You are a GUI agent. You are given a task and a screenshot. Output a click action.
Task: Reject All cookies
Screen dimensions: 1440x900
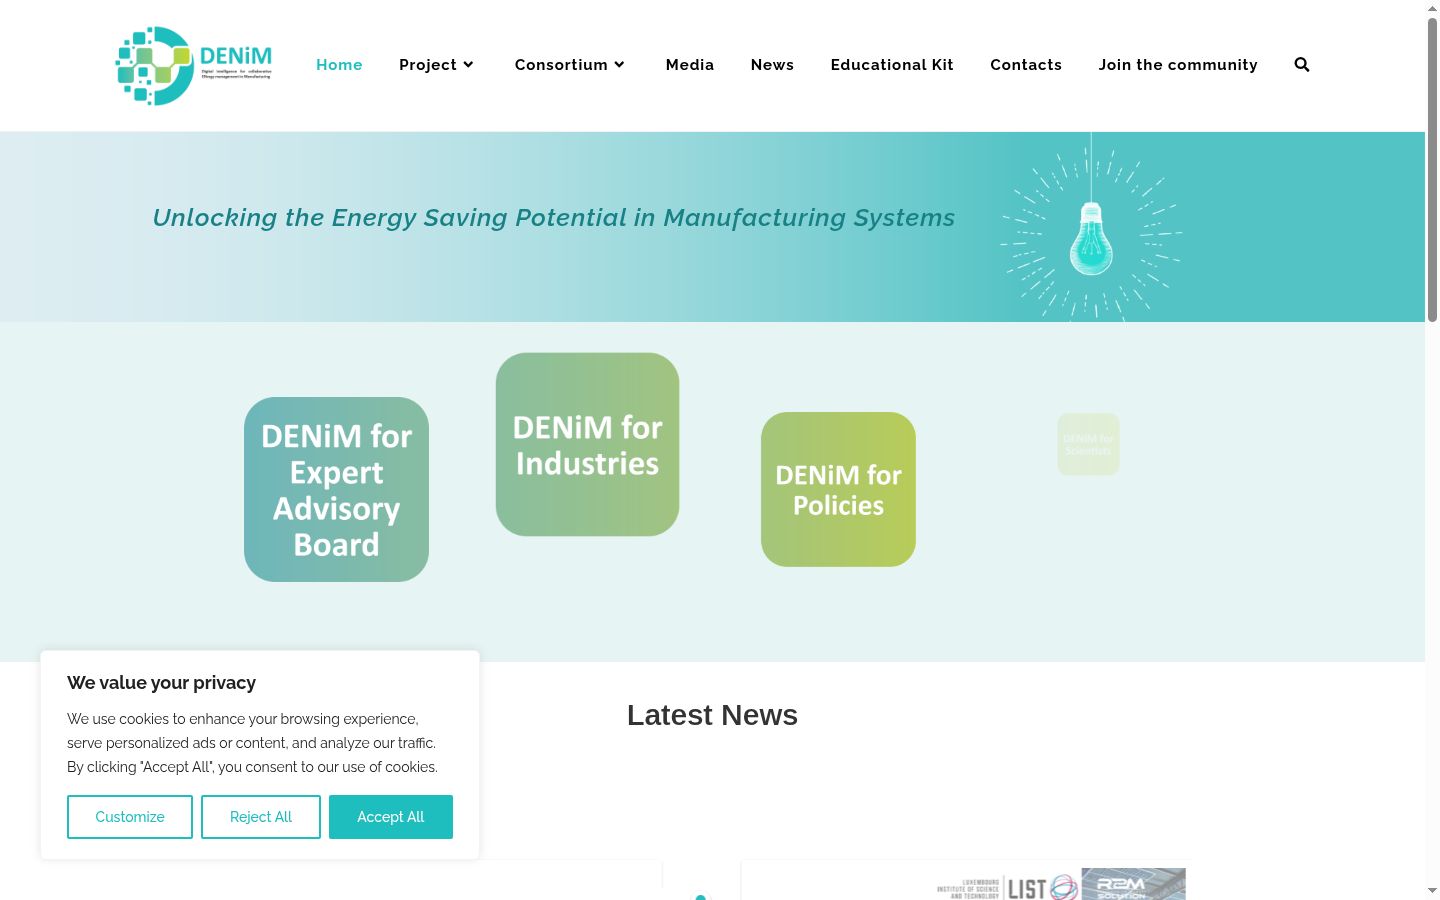pyautogui.click(x=261, y=817)
